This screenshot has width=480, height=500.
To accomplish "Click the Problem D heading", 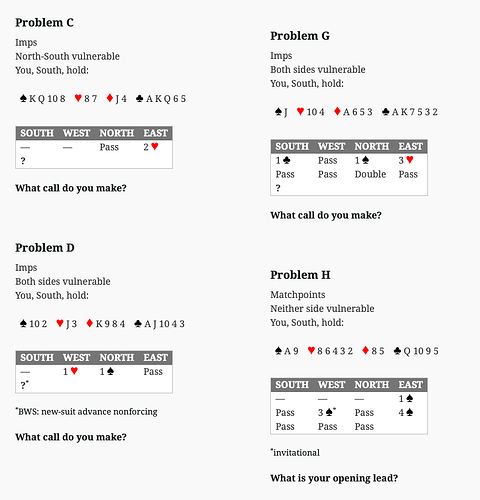I will [x=45, y=248].
